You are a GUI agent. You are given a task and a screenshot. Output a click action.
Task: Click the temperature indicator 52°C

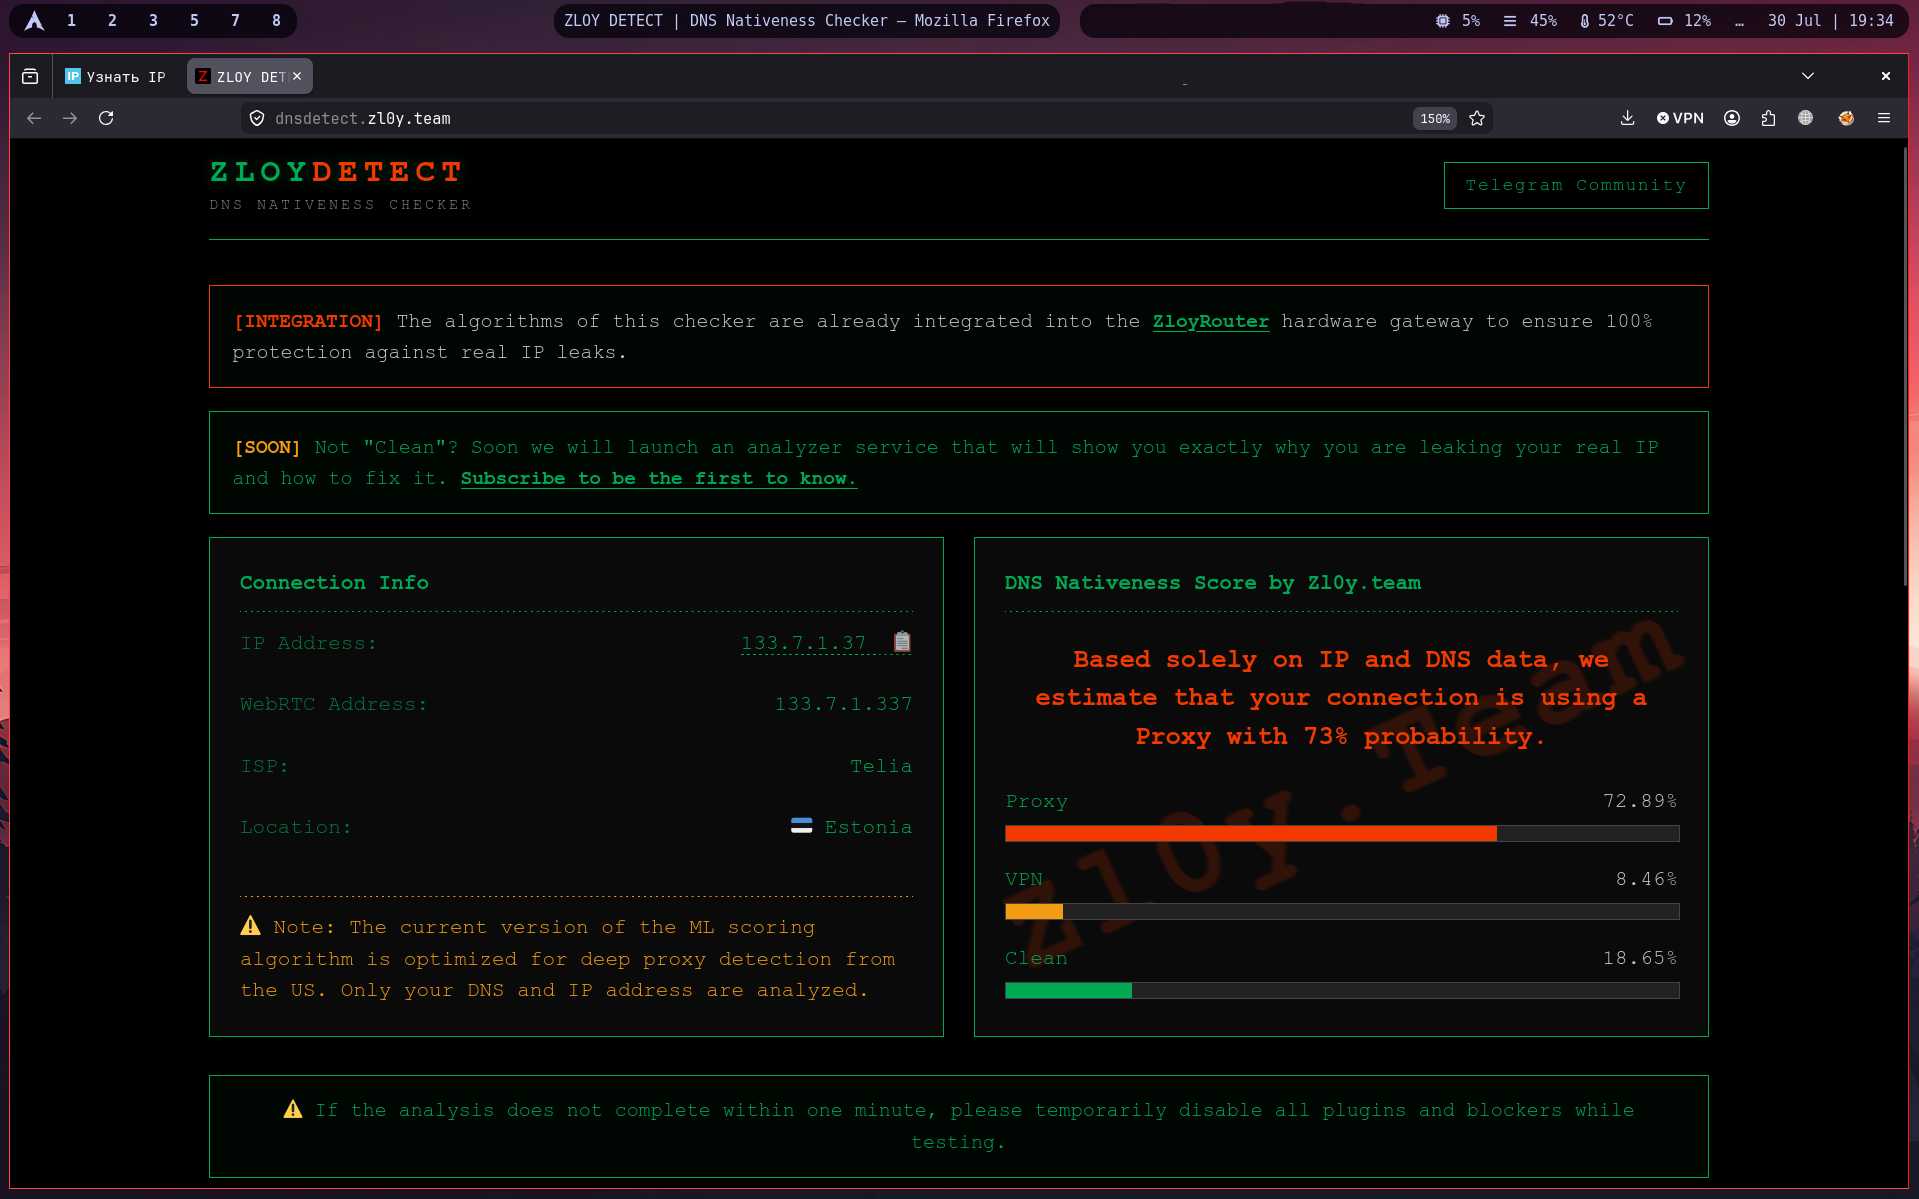1606,20
